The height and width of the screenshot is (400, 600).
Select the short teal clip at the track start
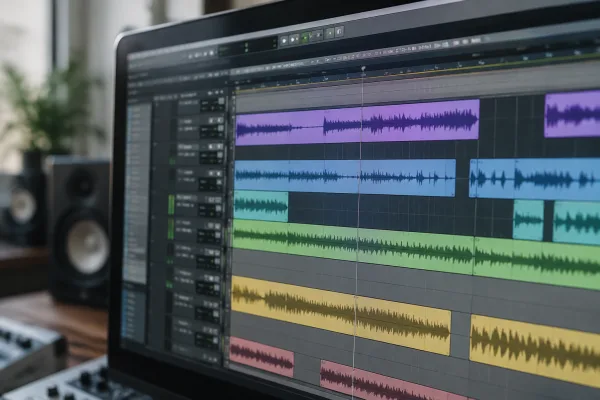pyautogui.click(x=261, y=206)
